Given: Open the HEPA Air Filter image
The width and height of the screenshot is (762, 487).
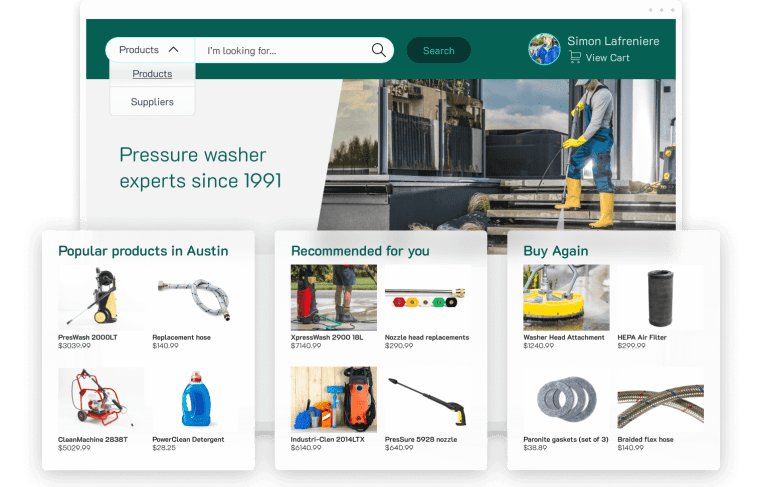Looking at the screenshot, I should pyautogui.click(x=660, y=297).
